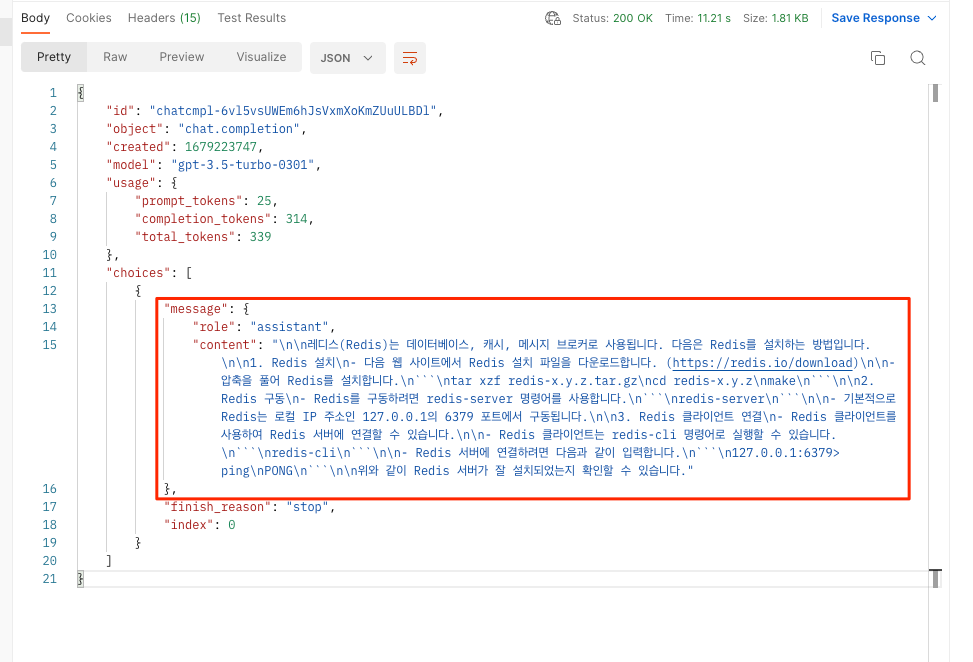The image size is (973, 662).
Task: Click the "stop" finish_reason value
Action: click(x=307, y=507)
